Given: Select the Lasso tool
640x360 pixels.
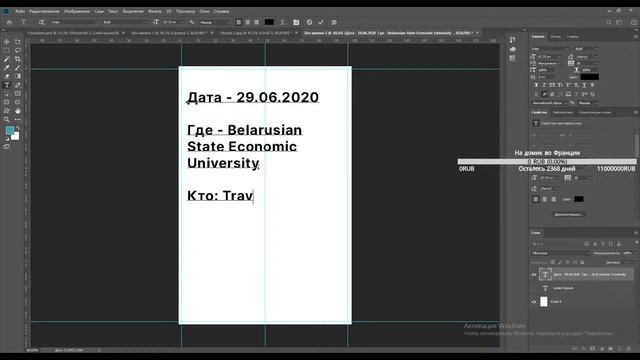Looking at the screenshot, I should 18,50.
